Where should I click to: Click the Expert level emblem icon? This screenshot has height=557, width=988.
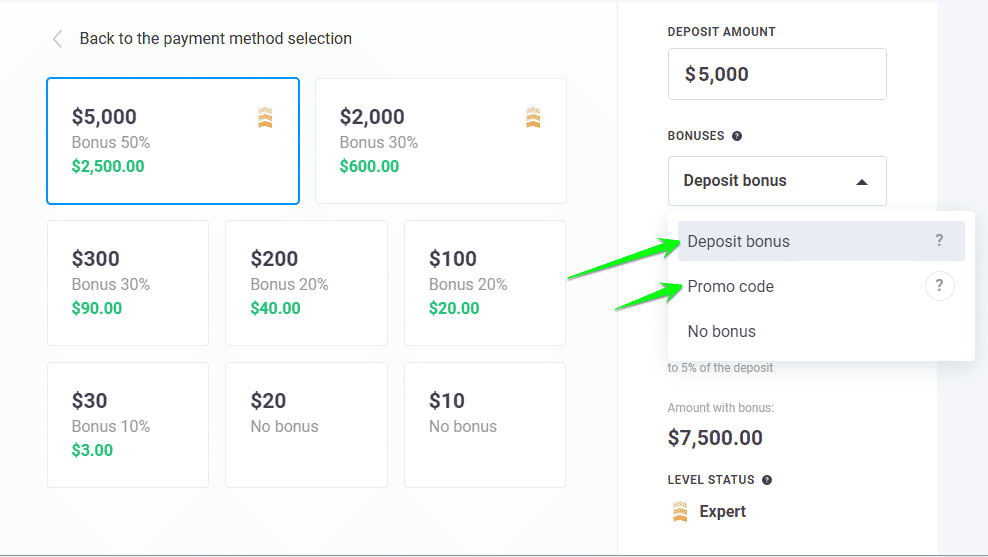pyautogui.click(x=681, y=512)
